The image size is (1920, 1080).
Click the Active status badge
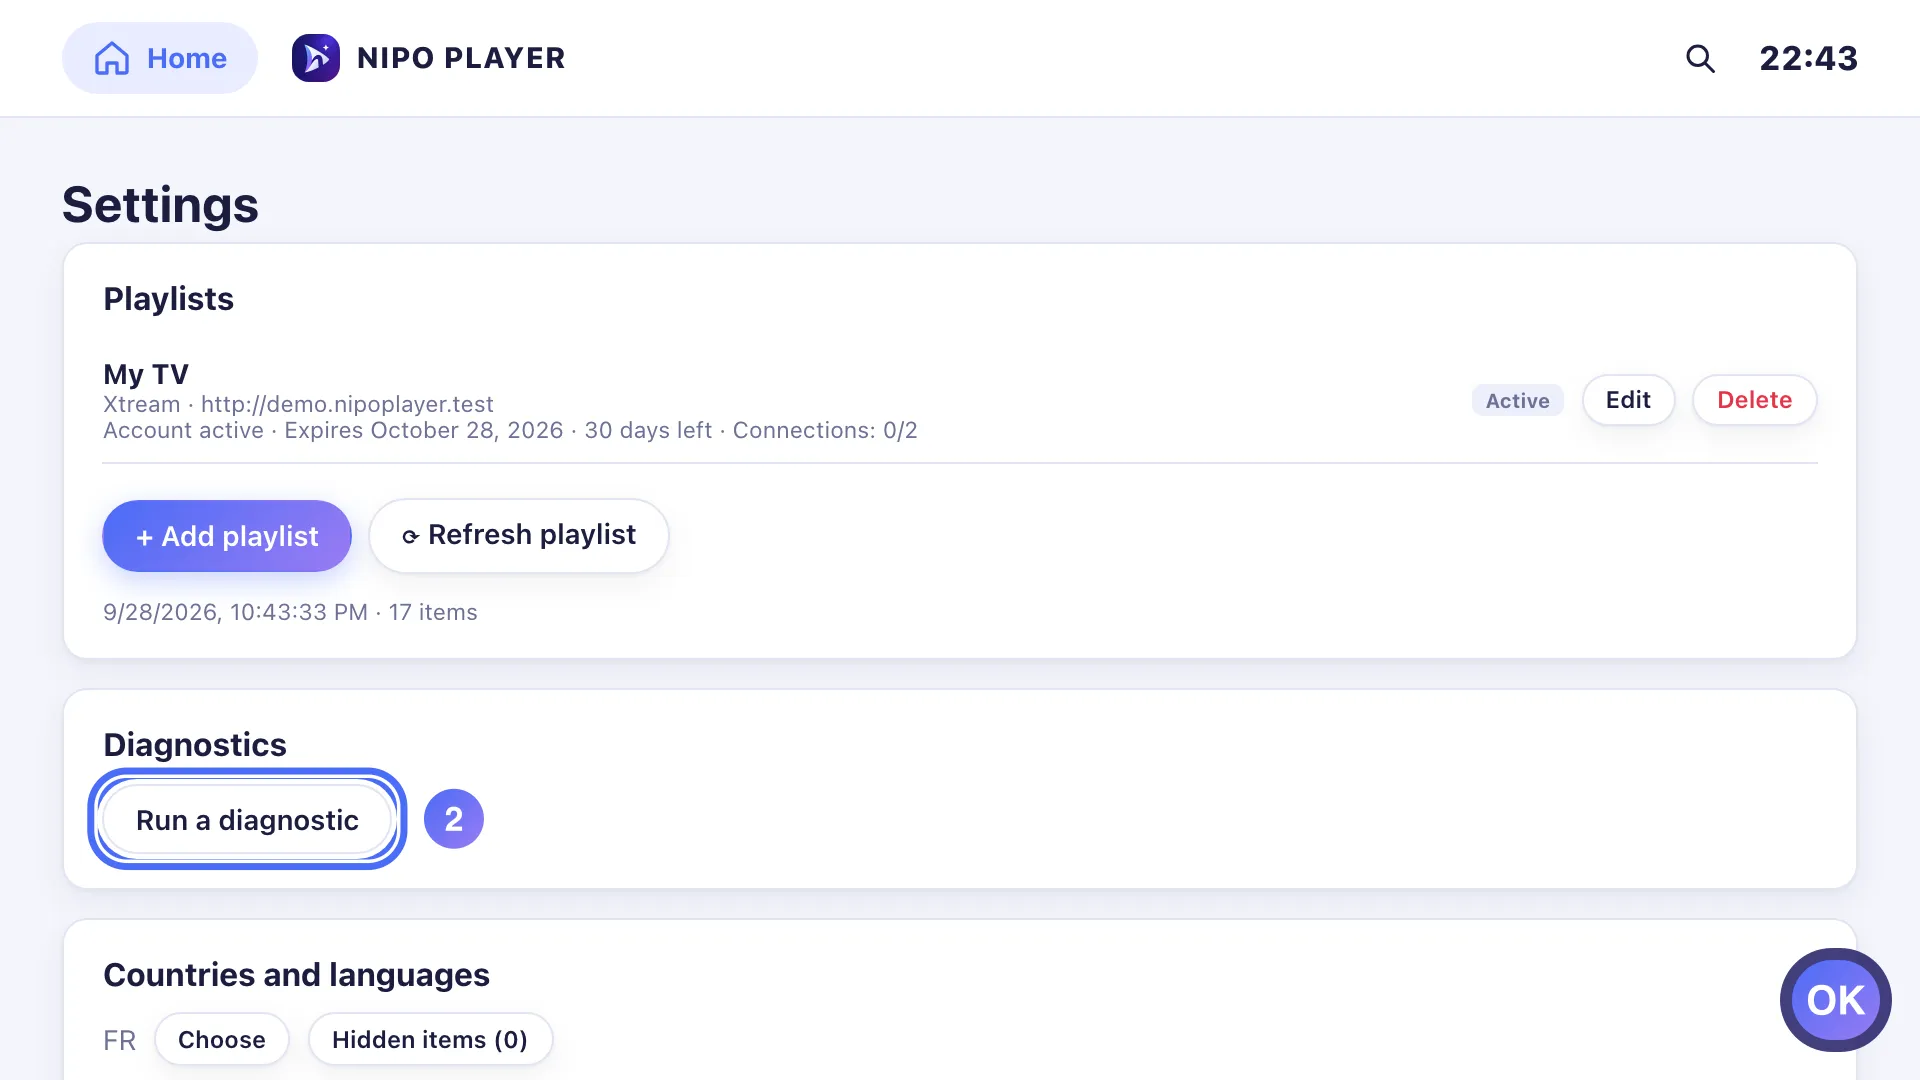coord(1517,401)
